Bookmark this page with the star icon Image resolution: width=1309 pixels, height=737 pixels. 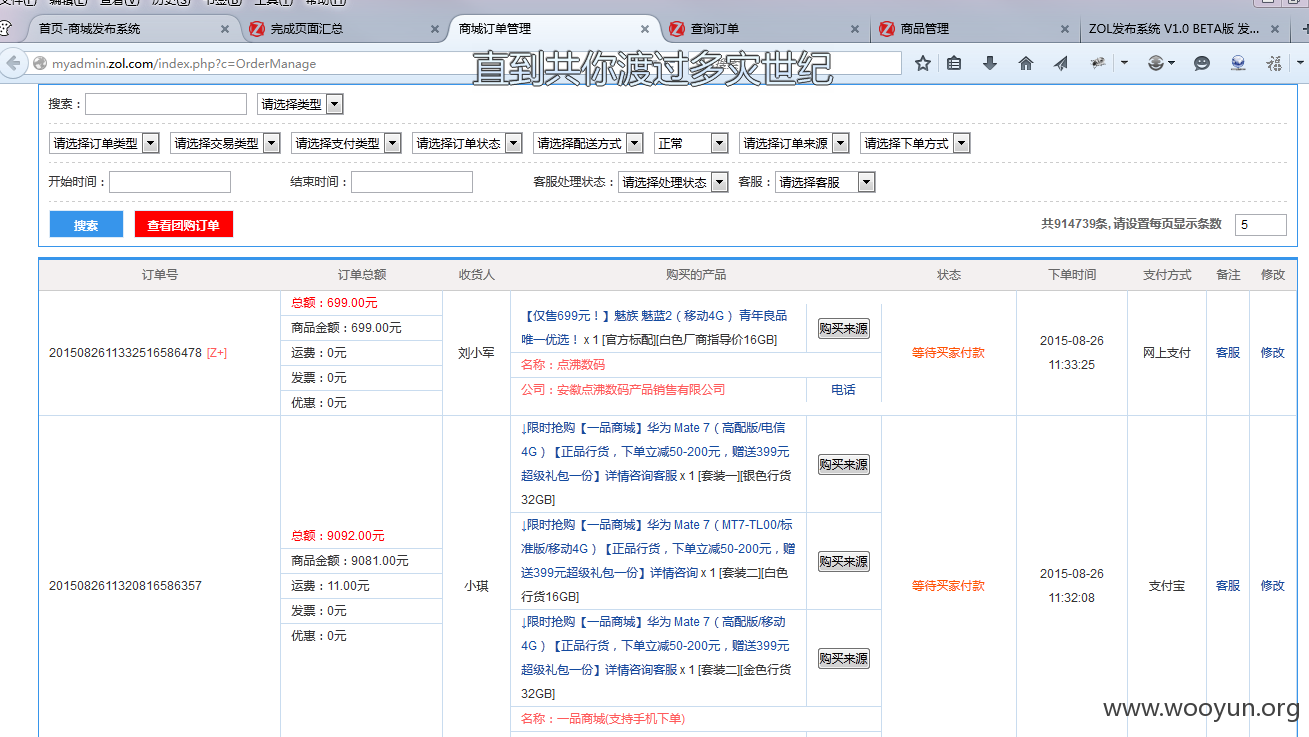coord(923,63)
